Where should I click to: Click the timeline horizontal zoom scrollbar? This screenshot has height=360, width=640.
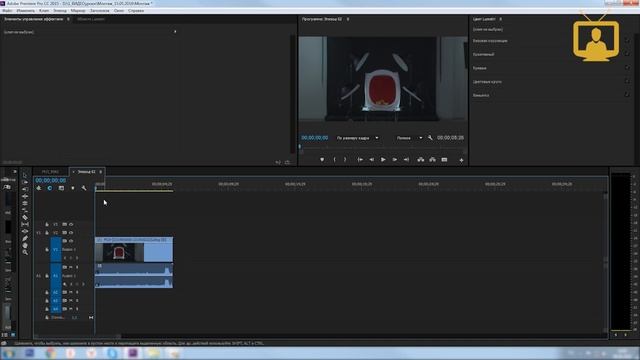(x=78, y=337)
